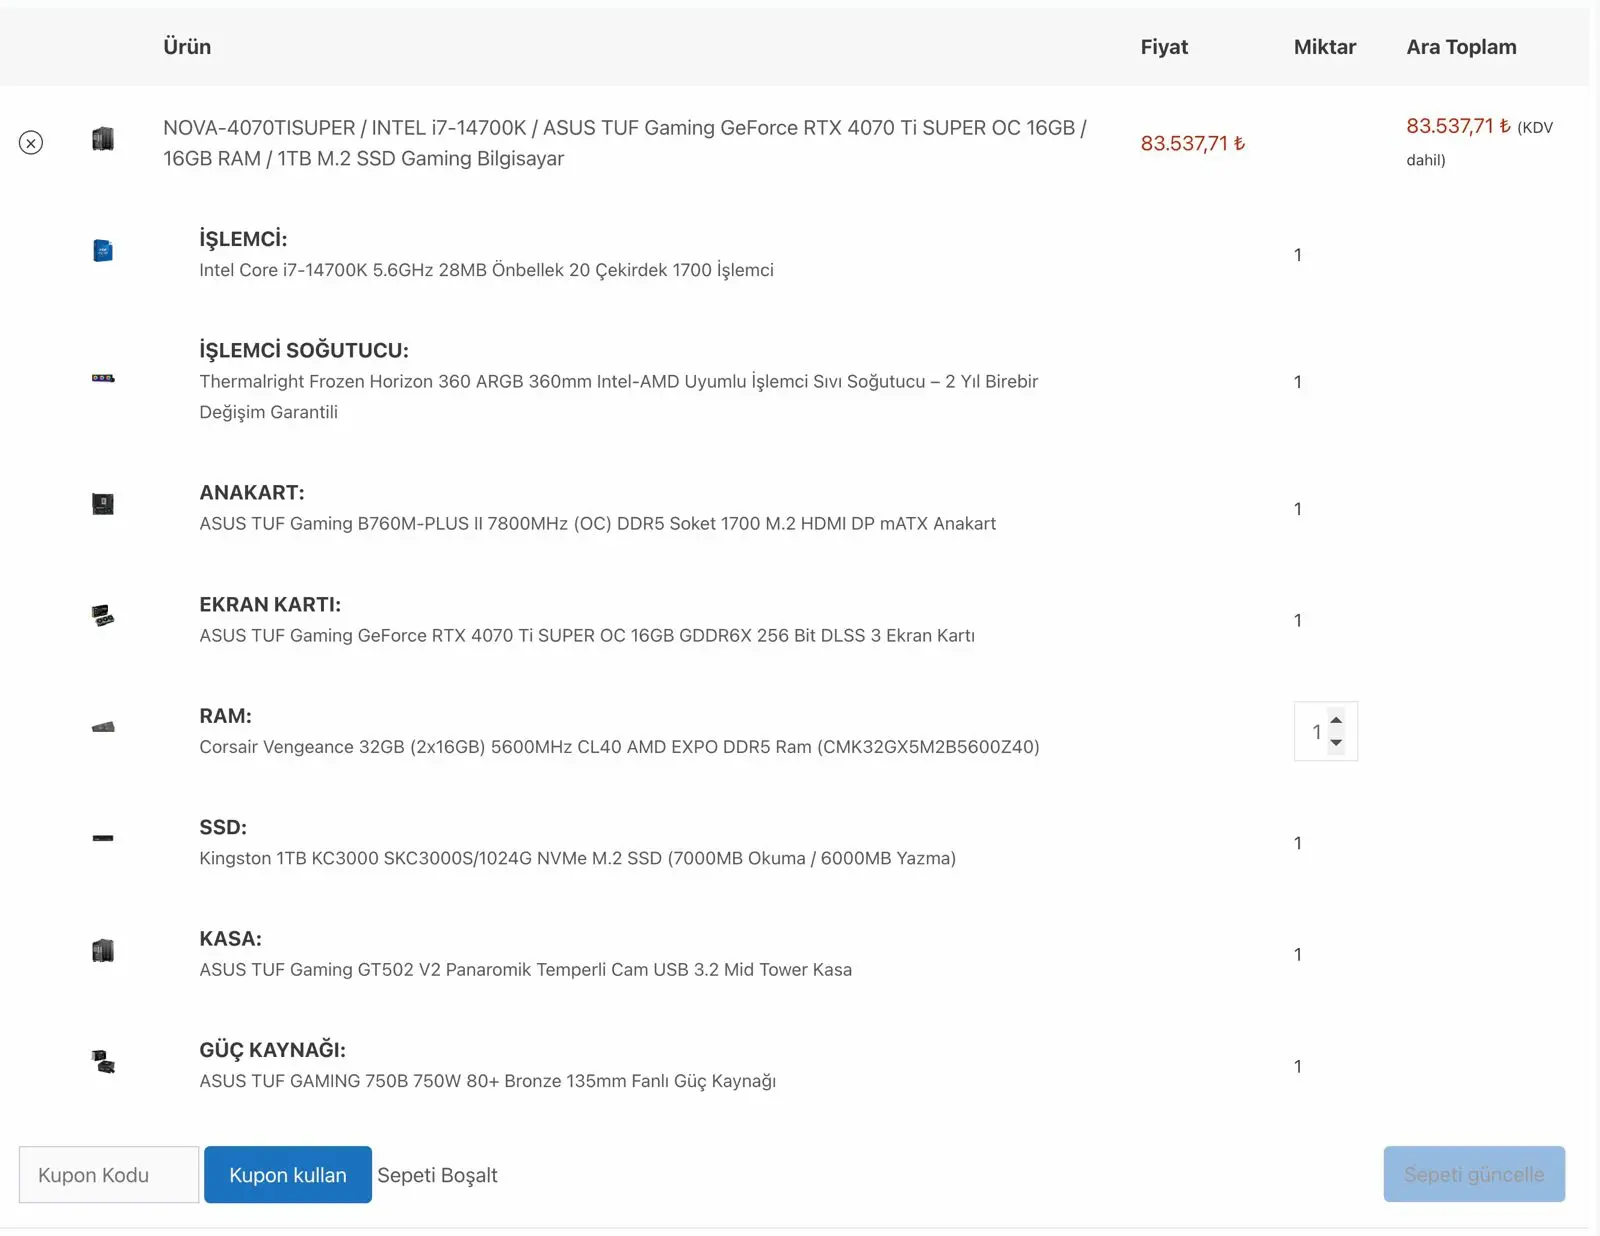The height and width of the screenshot is (1236, 1600).
Task: Select the İŞLEMCİ heading text
Action: coord(243,239)
